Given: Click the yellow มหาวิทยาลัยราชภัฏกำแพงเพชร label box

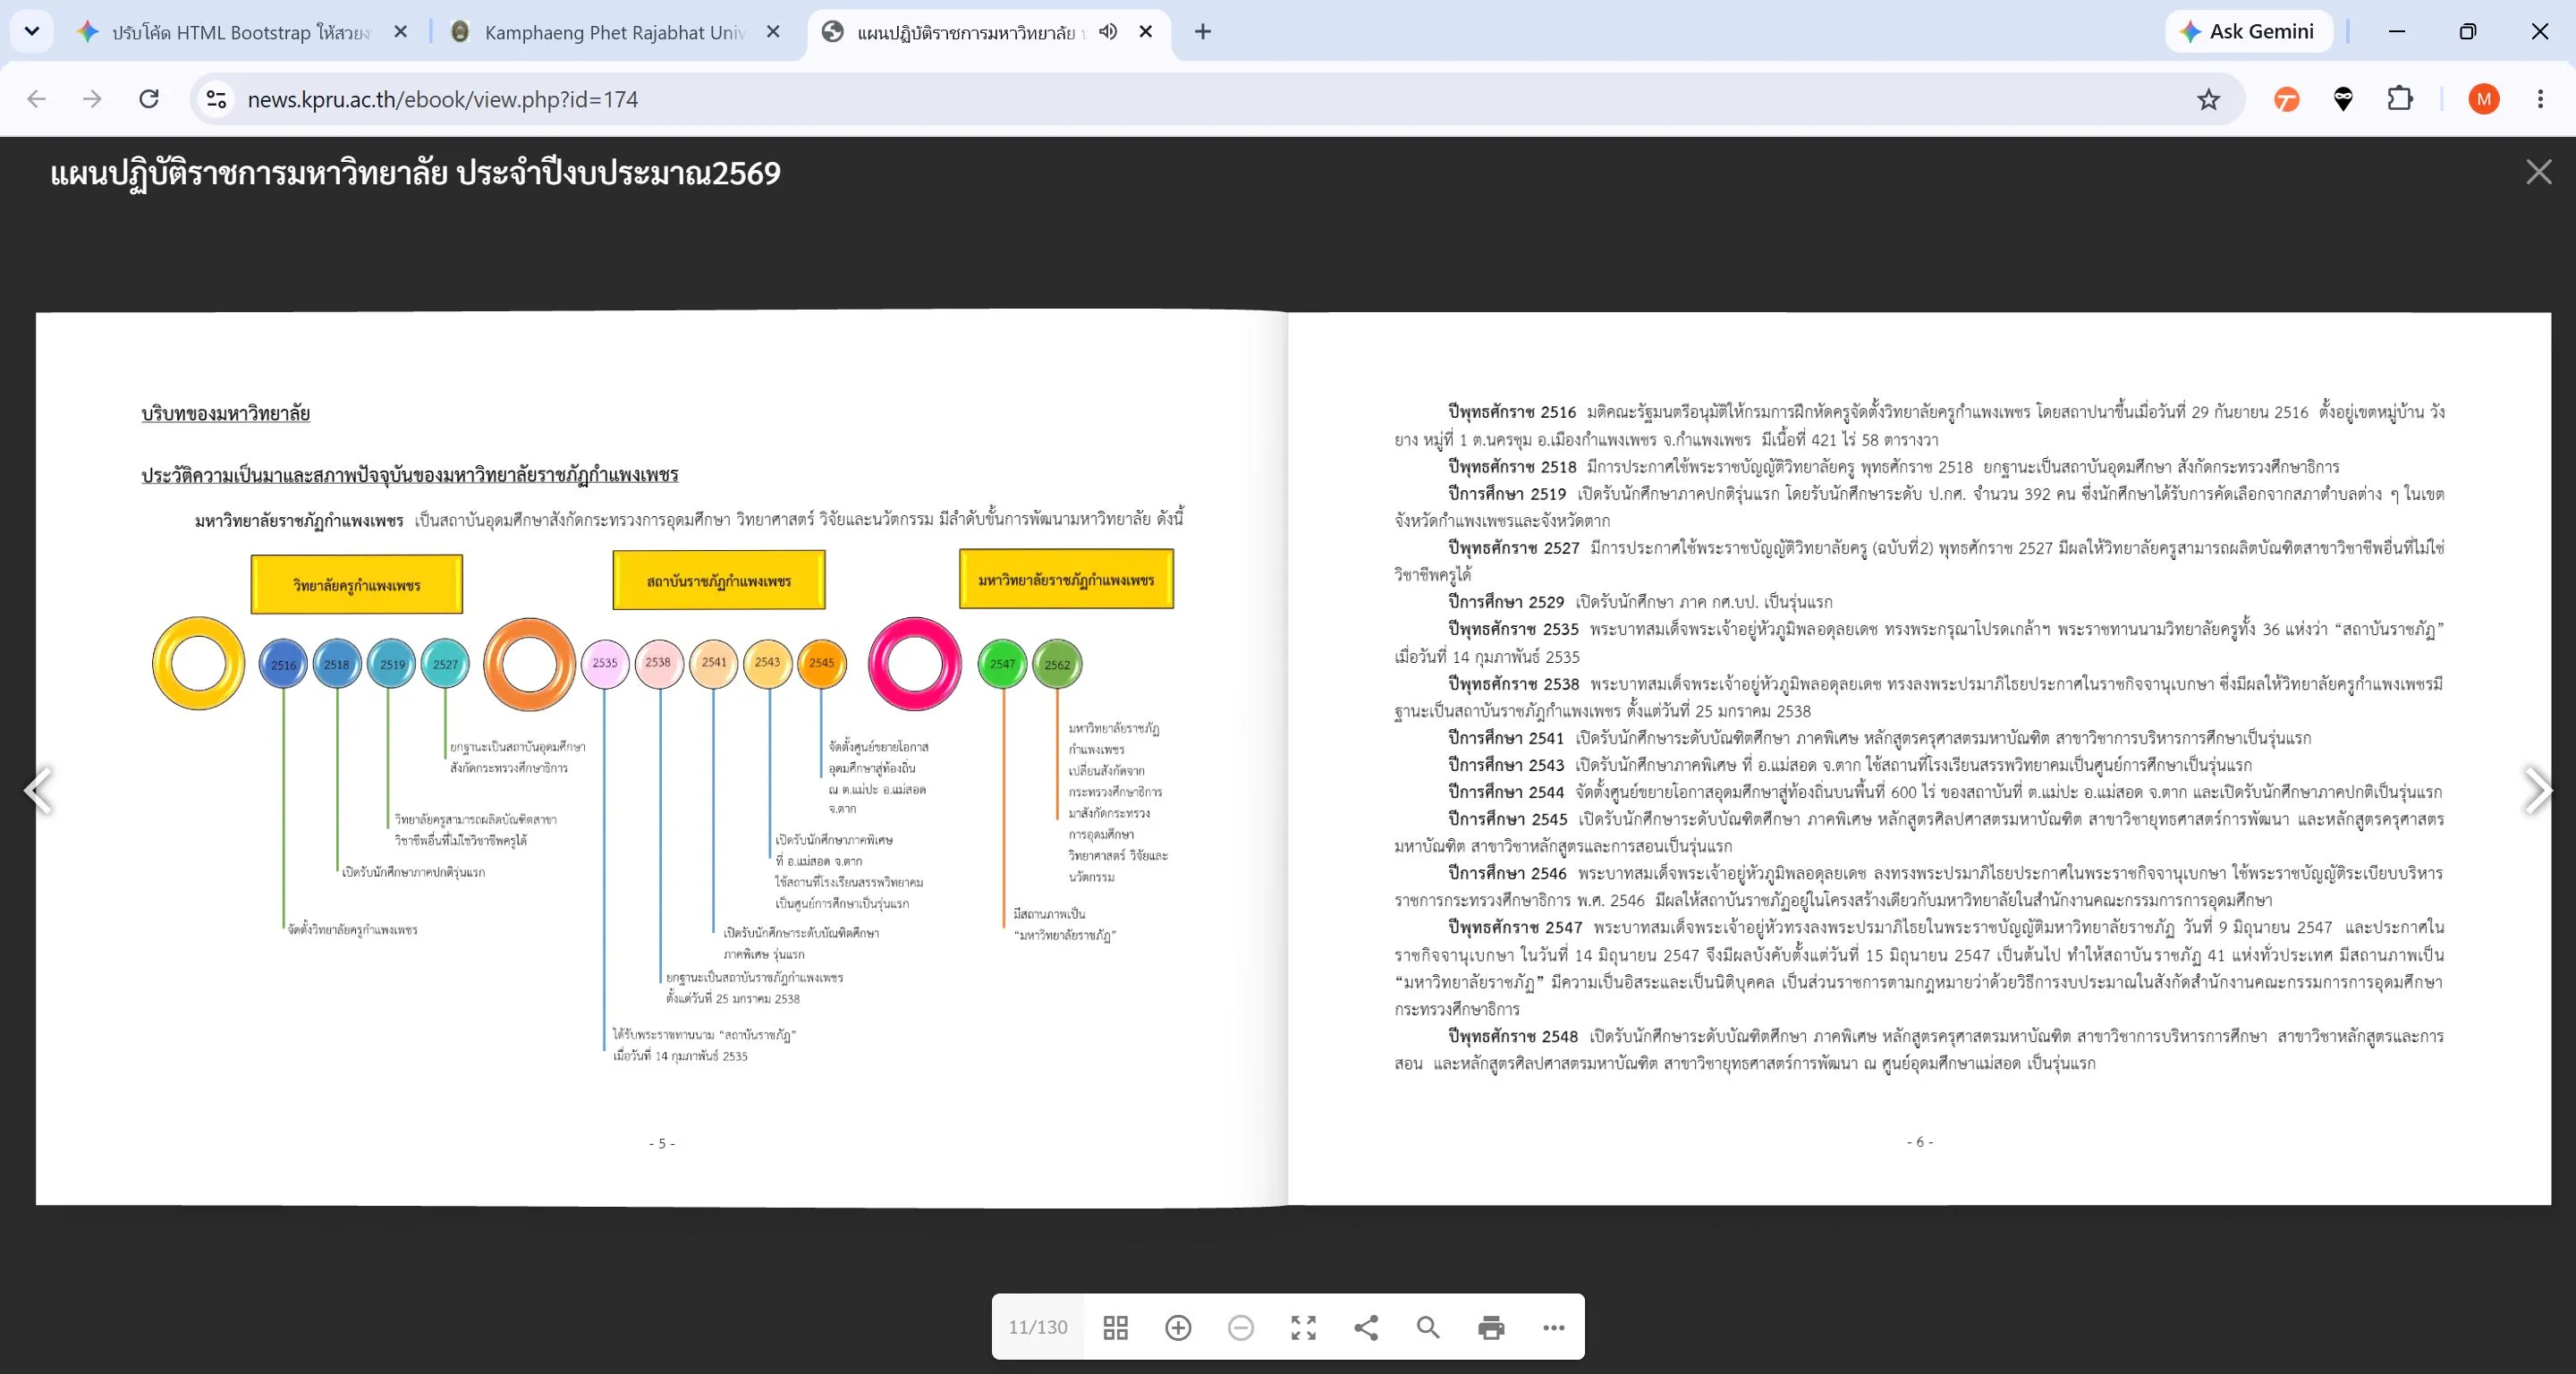Looking at the screenshot, I should (1066, 579).
